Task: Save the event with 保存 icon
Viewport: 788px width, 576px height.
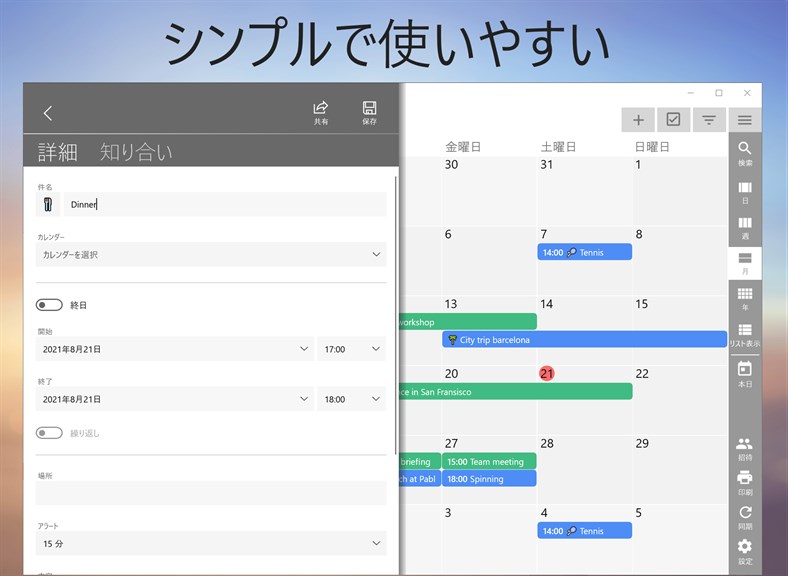Action: 369,113
